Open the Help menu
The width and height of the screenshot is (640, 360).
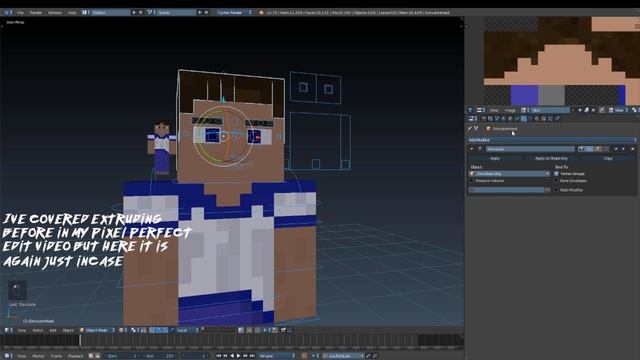(x=72, y=13)
